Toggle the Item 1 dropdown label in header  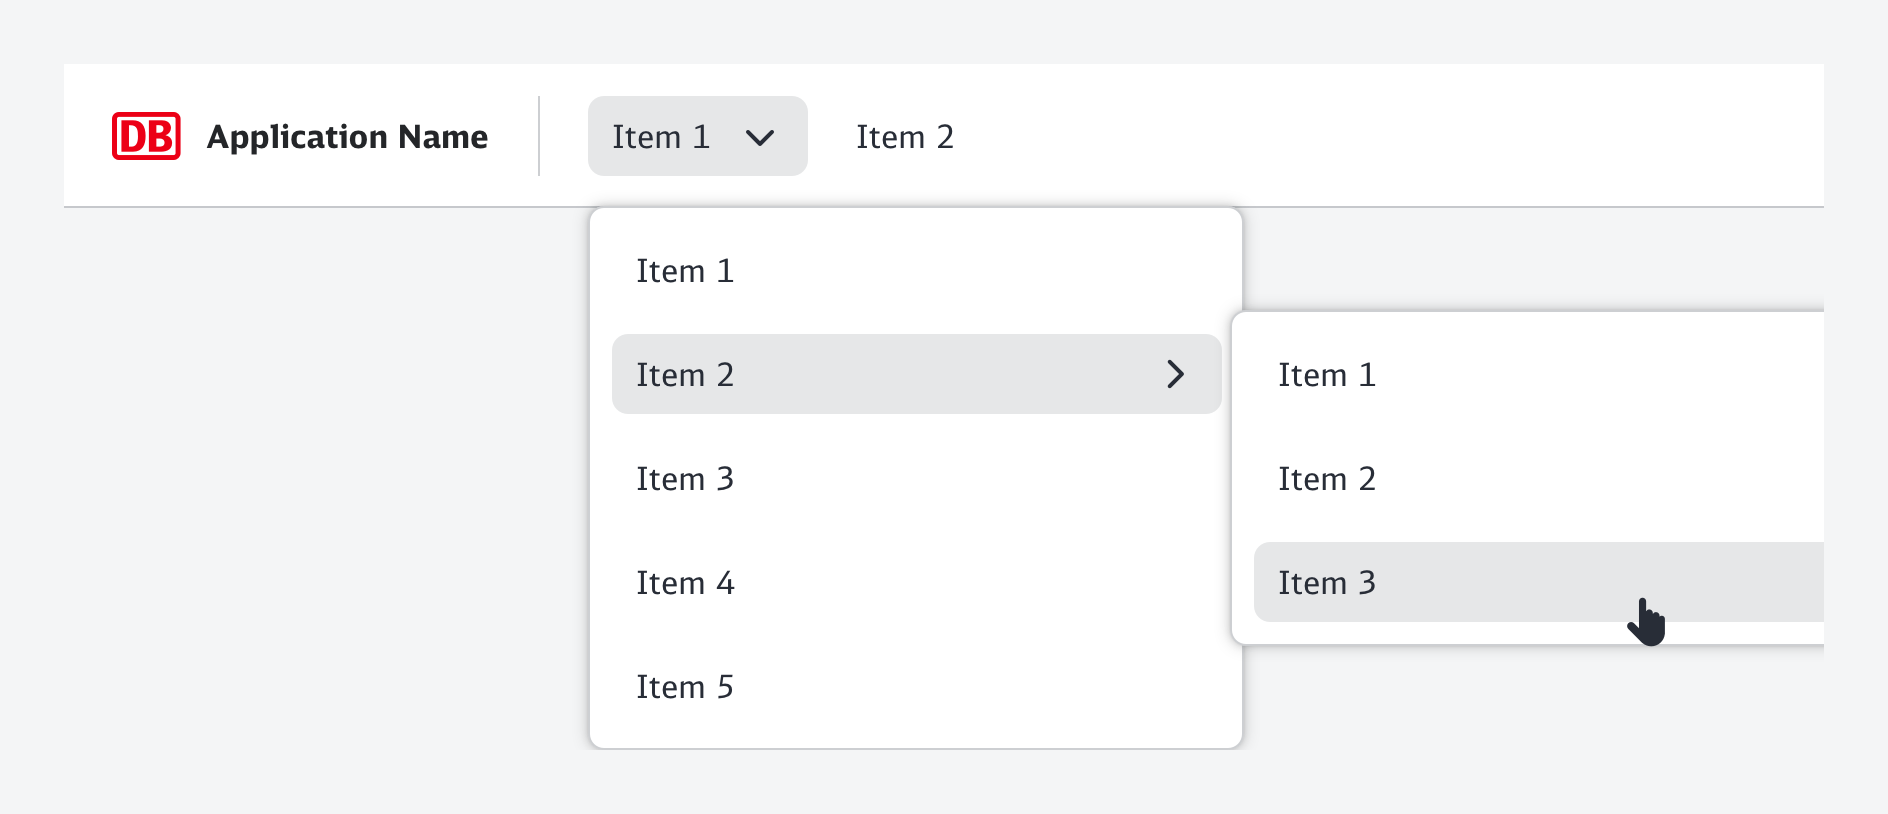point(661,137)
